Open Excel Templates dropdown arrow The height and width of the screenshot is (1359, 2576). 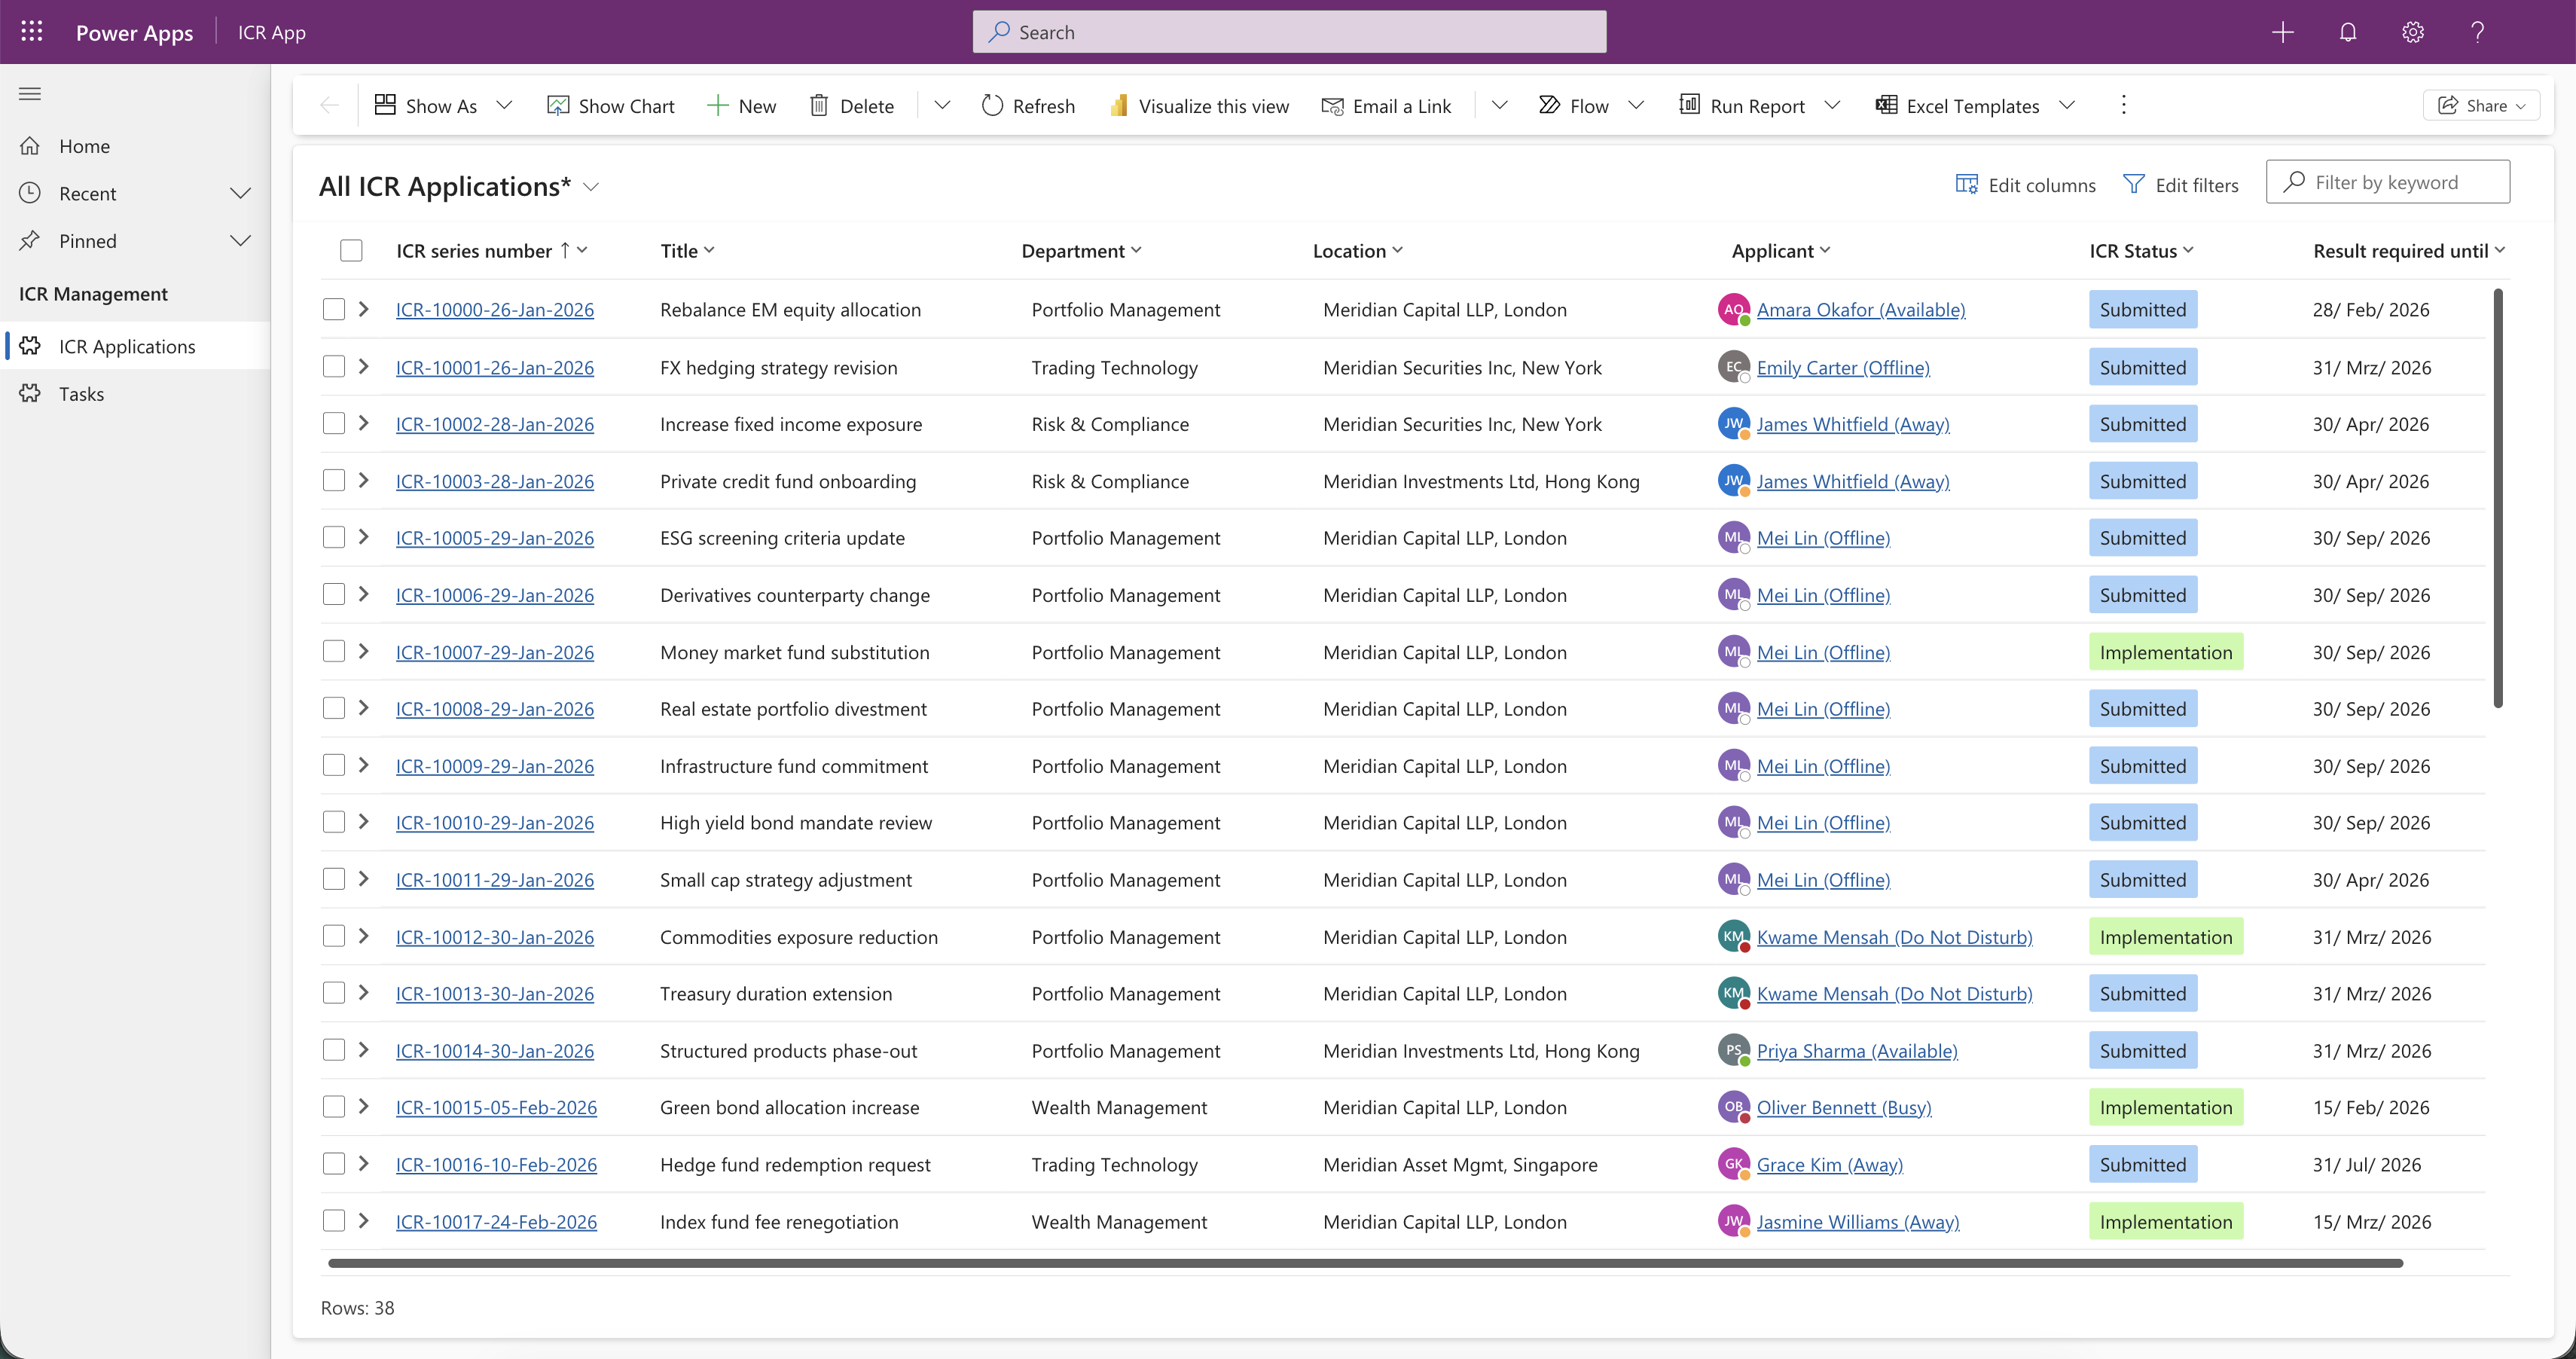pos(2067,105)
